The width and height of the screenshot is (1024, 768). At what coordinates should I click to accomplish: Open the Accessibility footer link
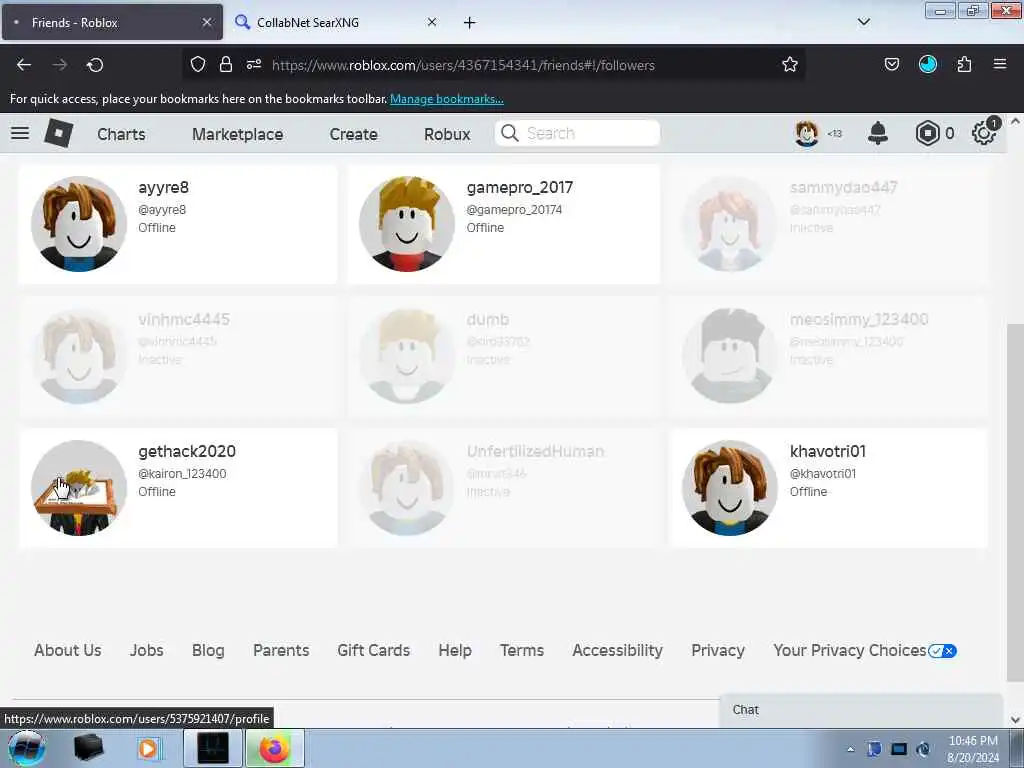pos(617,650)
